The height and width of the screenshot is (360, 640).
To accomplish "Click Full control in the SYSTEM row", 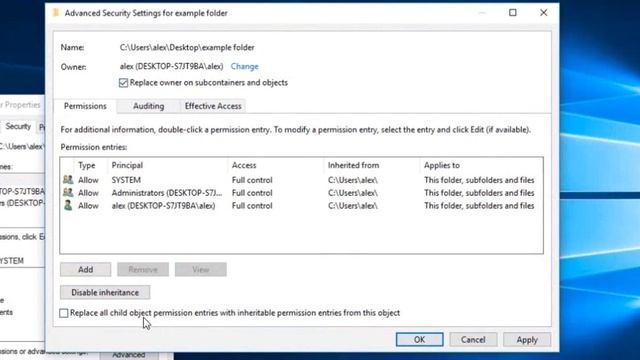I will click(252, 180).
